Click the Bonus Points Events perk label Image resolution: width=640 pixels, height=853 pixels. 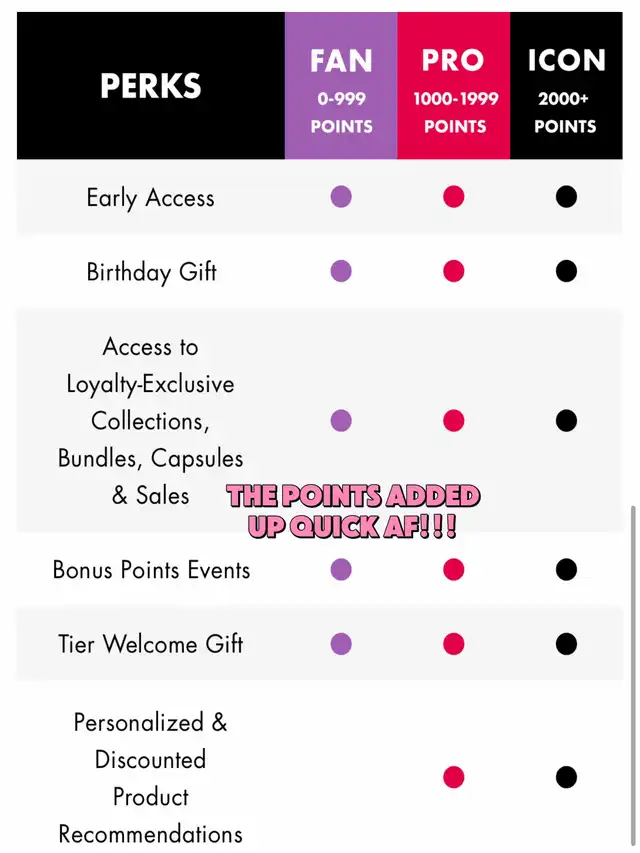151,570
